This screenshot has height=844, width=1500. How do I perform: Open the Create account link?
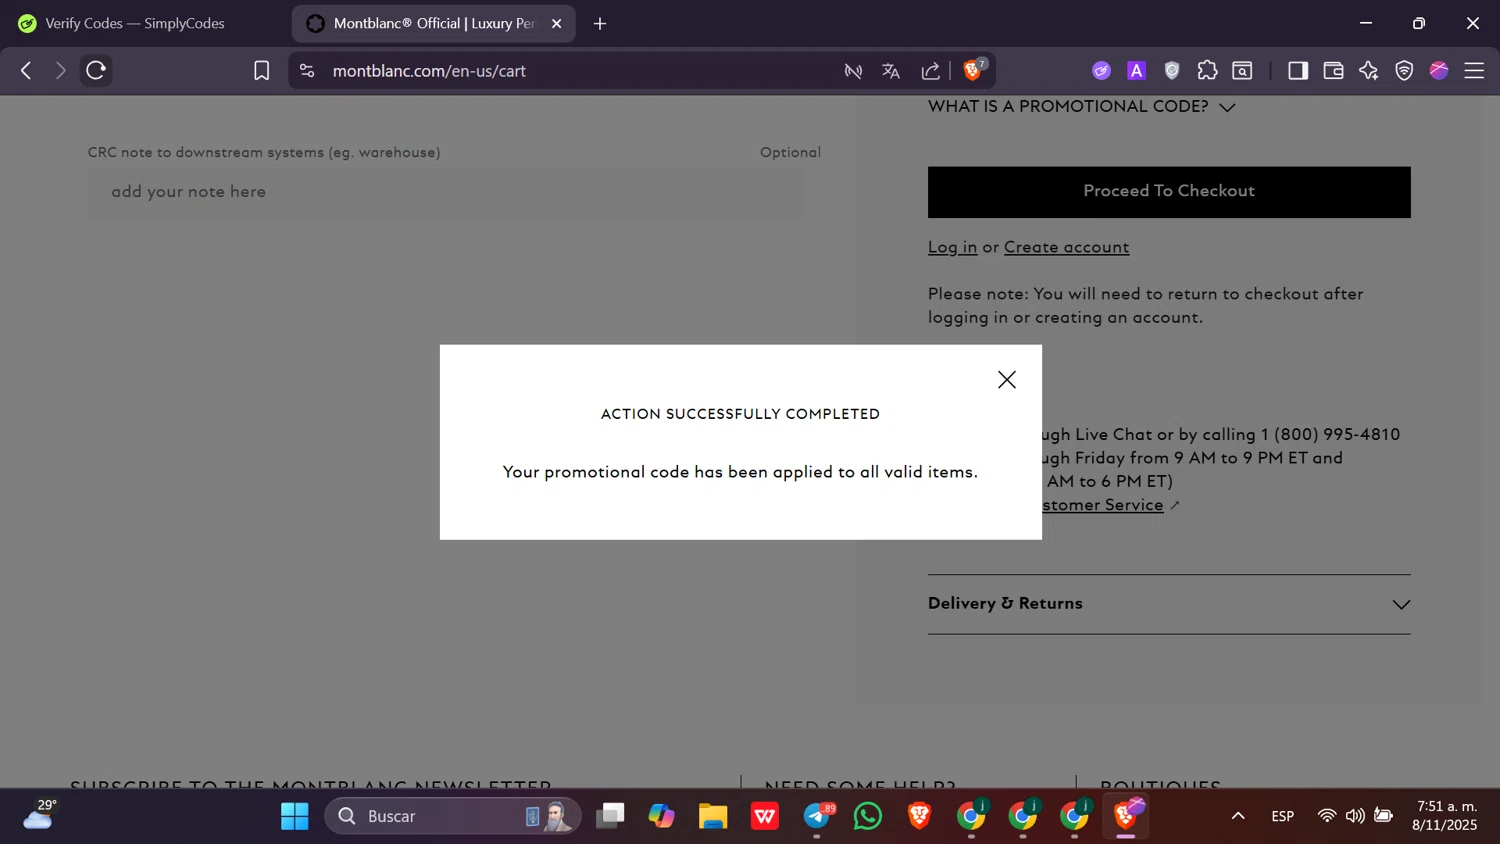pyautogui.click(x=1066, y=247)
